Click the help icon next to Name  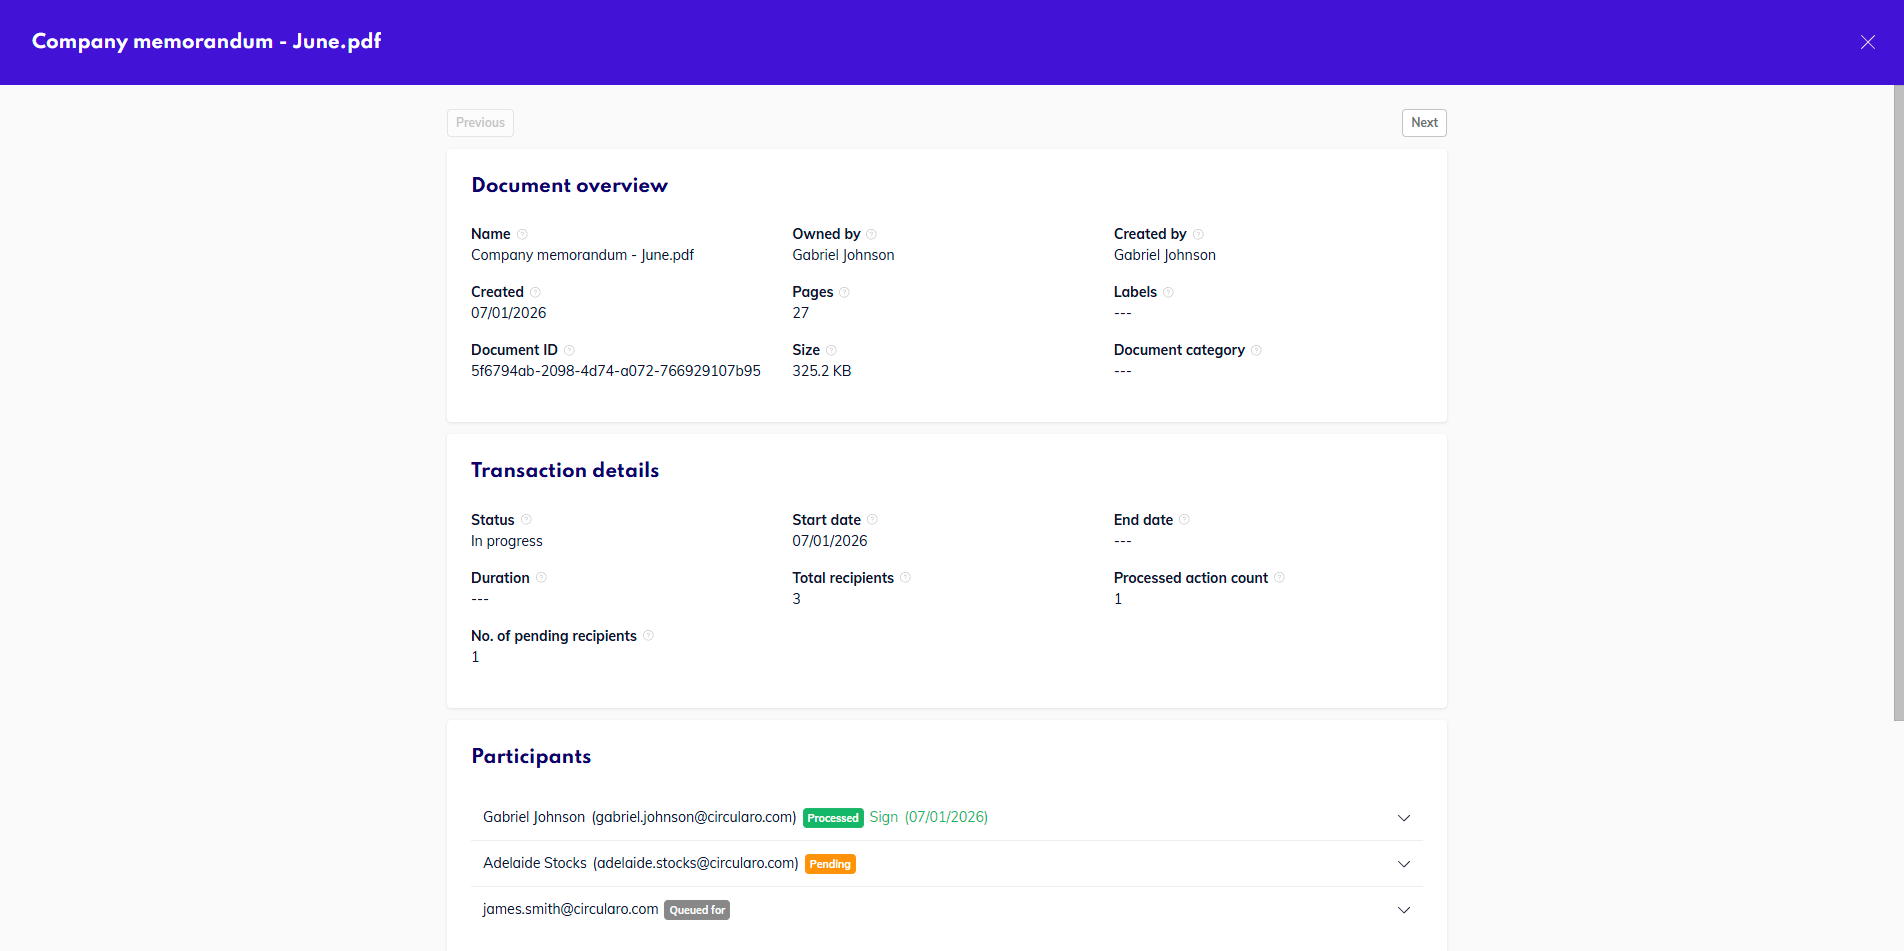[x=522, y=234]
